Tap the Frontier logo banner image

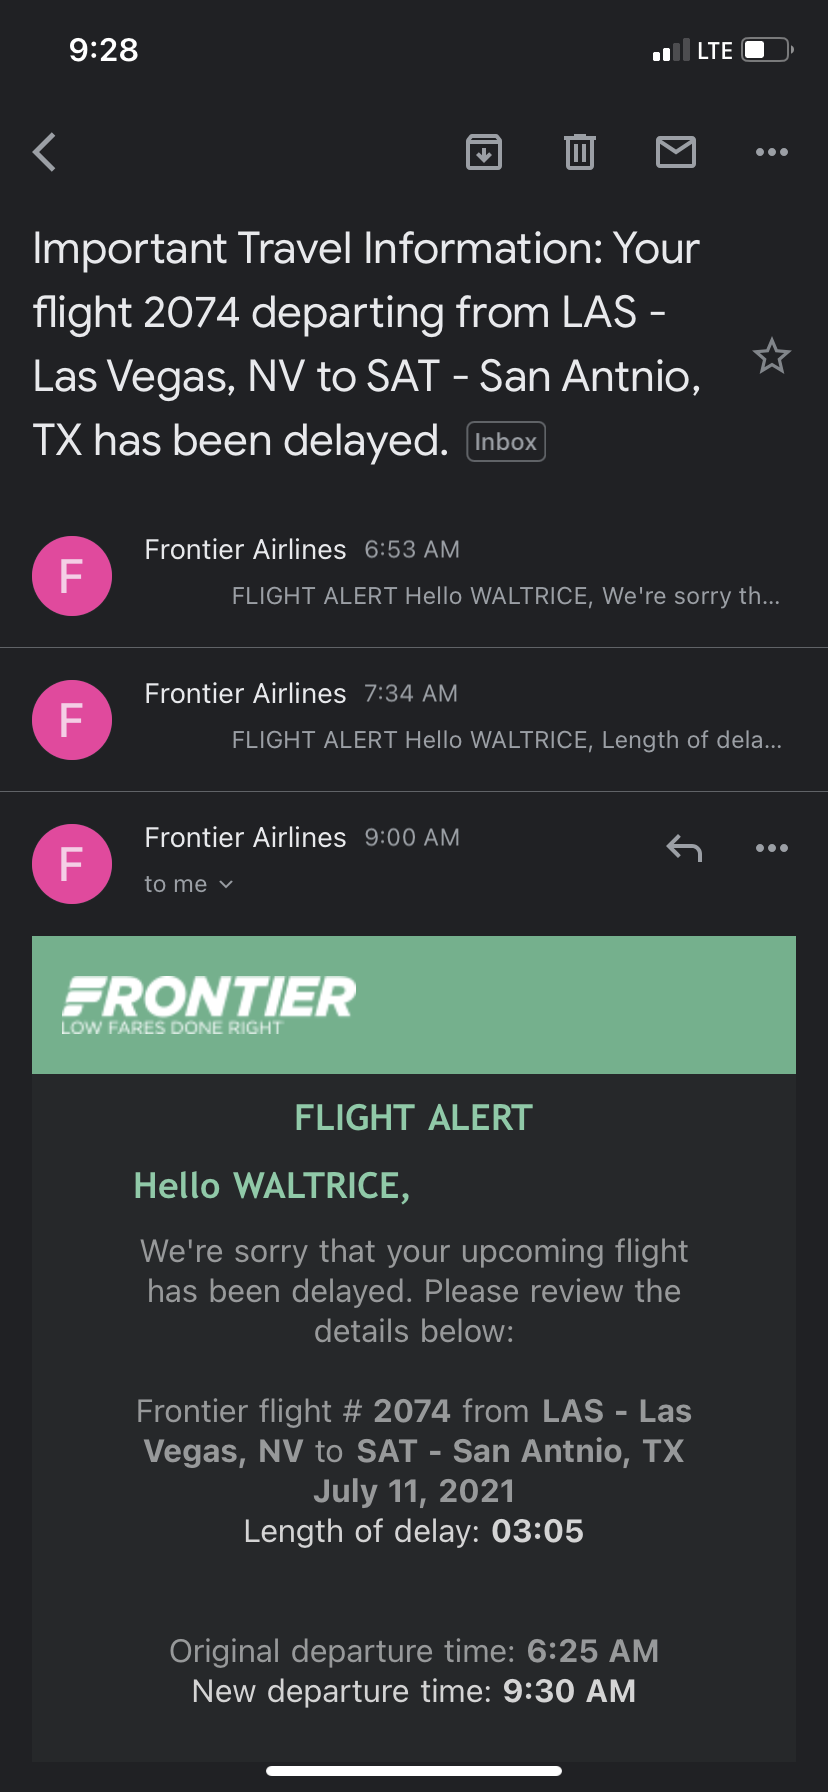tap(413, 1004)
